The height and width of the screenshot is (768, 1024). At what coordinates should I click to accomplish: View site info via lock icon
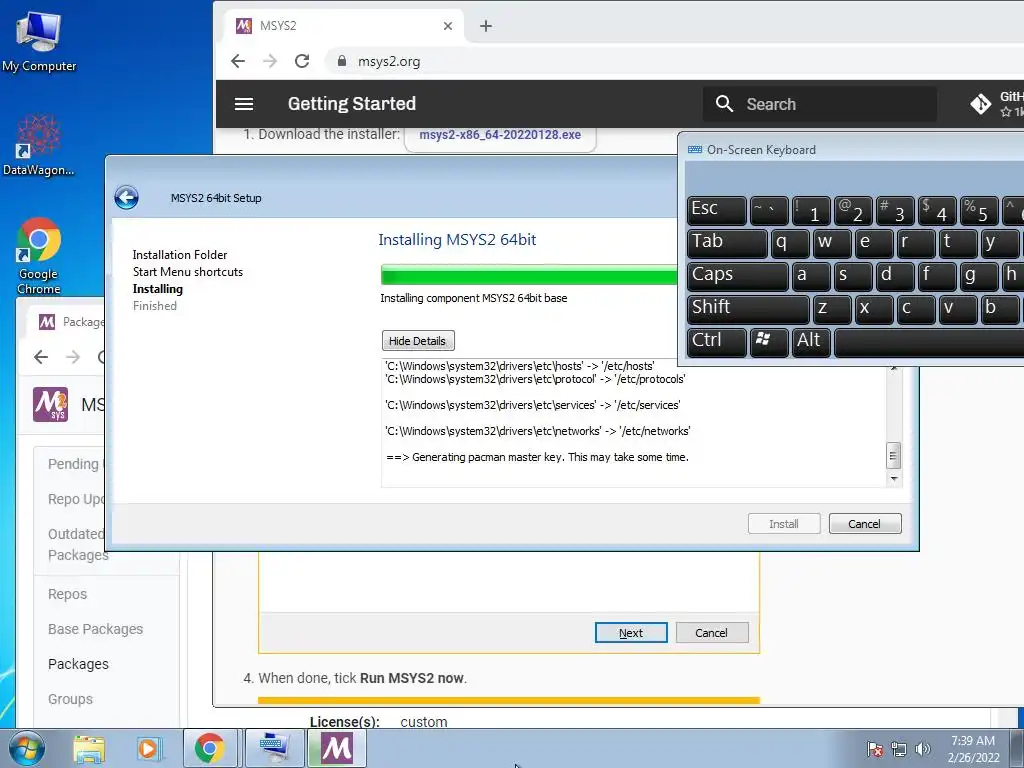coord(342,61)
